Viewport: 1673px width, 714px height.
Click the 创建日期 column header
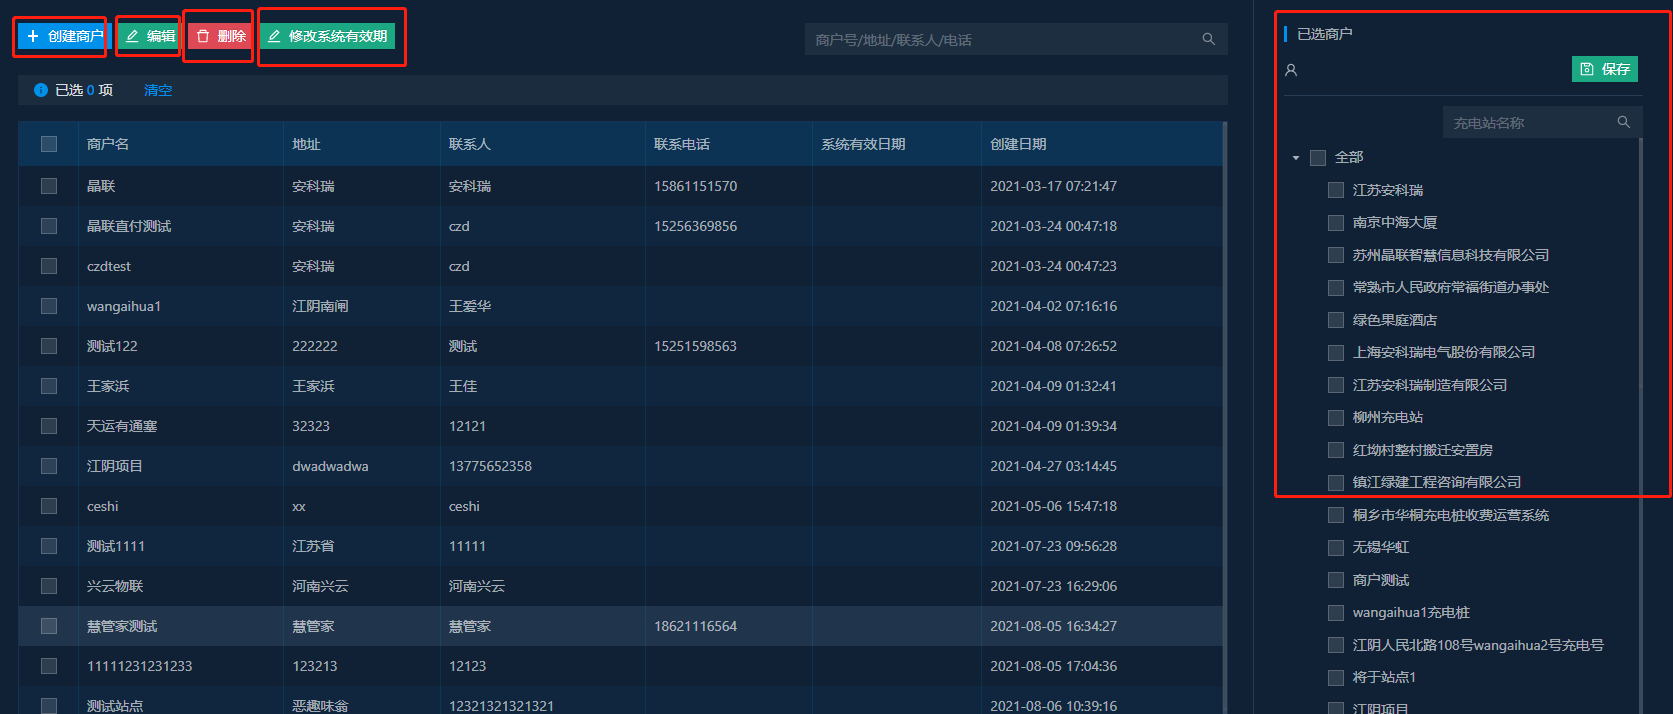pos(1018,144)
